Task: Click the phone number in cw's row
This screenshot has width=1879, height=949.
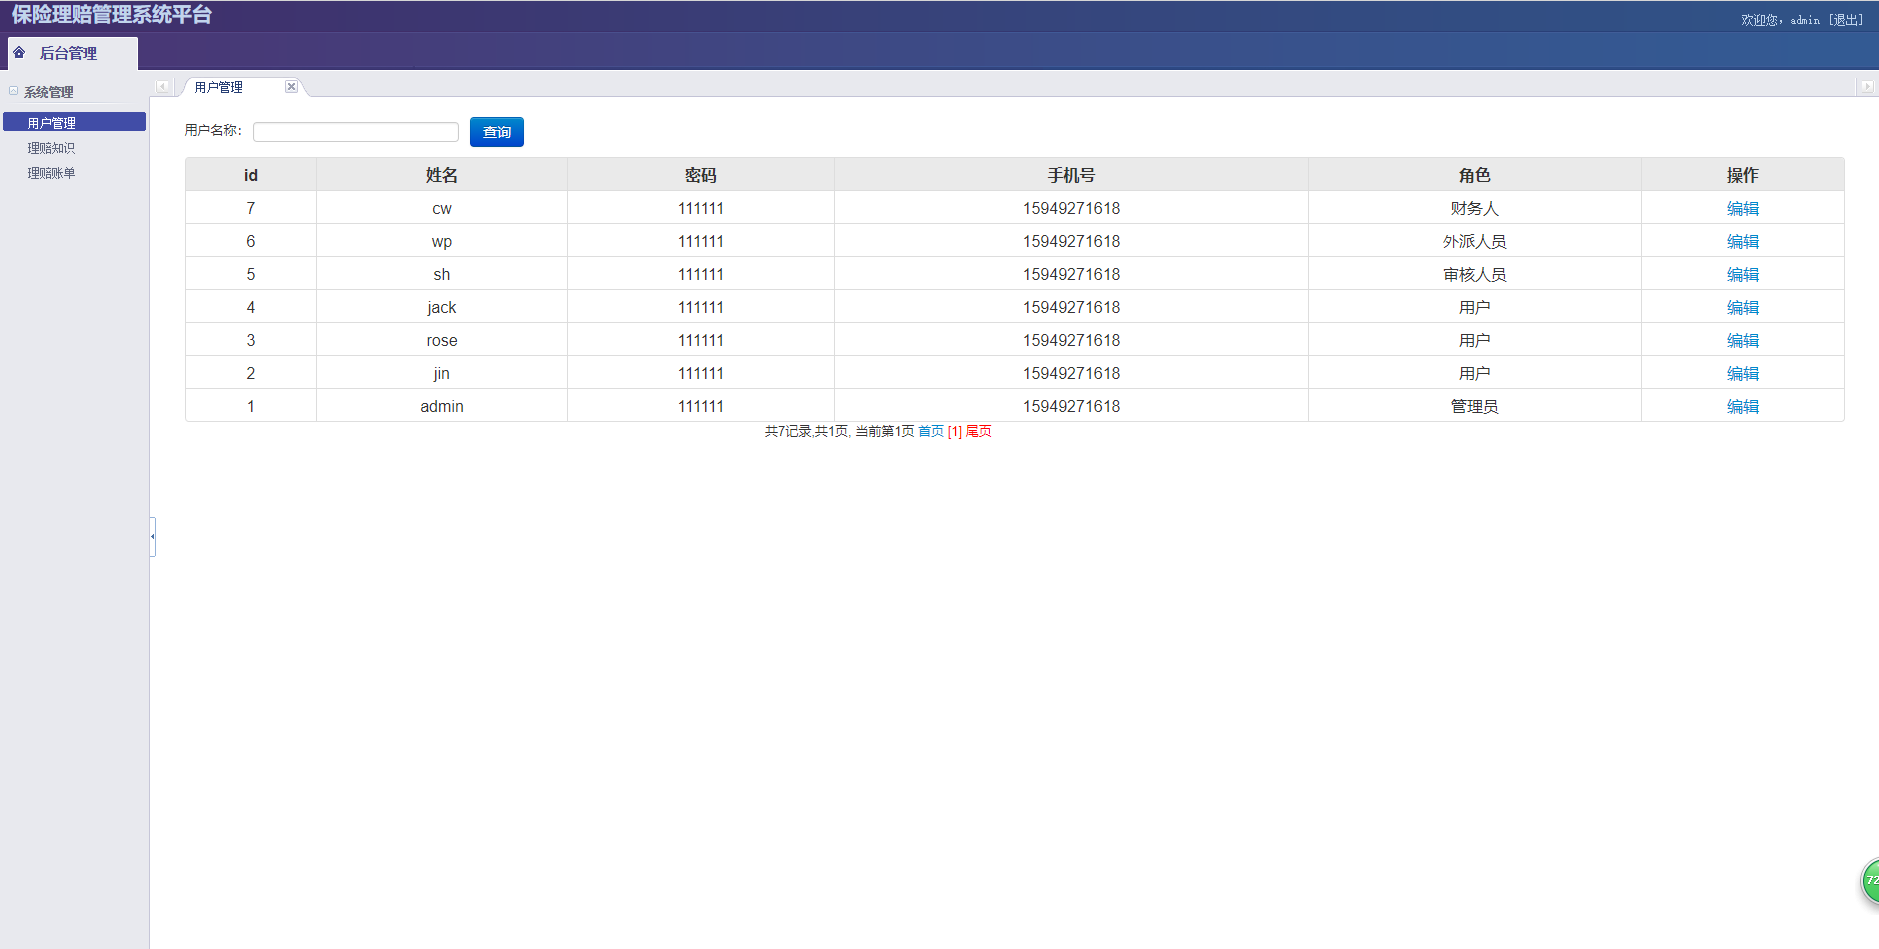Action: pyautogui.click(x=1071, y=208)
